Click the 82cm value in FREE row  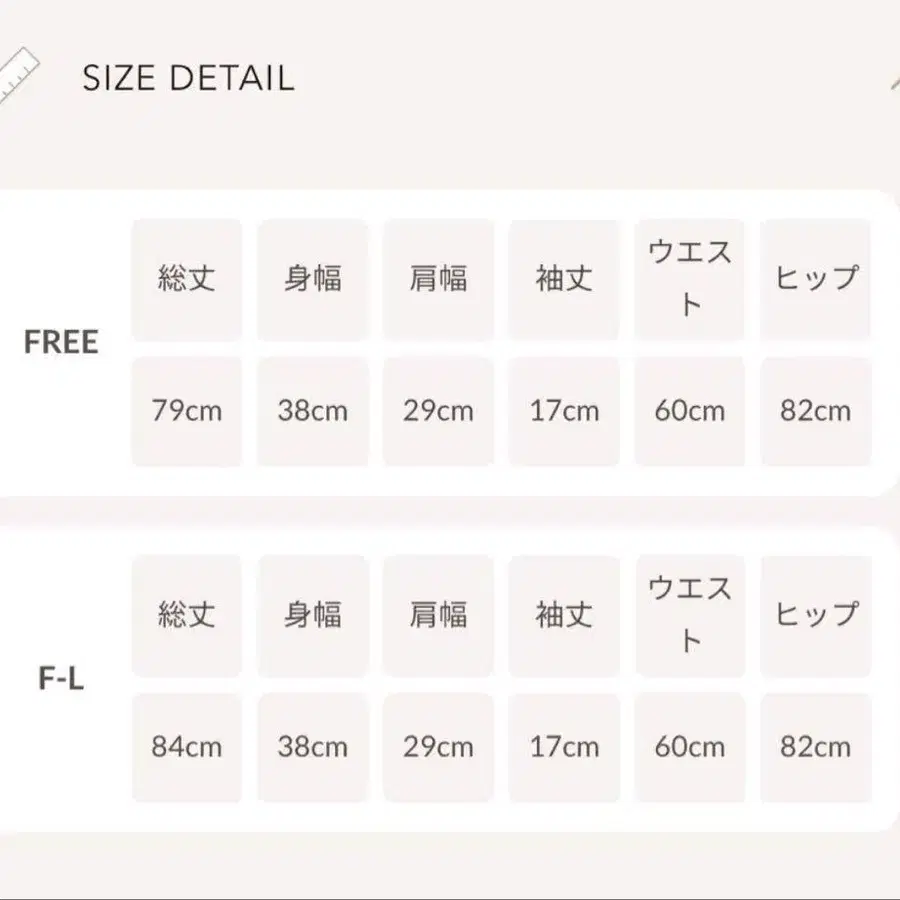click(x=816, y=411)
